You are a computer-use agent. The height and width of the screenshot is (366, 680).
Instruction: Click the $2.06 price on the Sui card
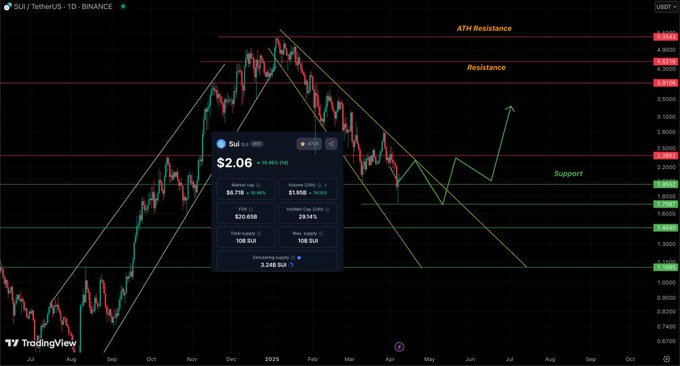234,163
